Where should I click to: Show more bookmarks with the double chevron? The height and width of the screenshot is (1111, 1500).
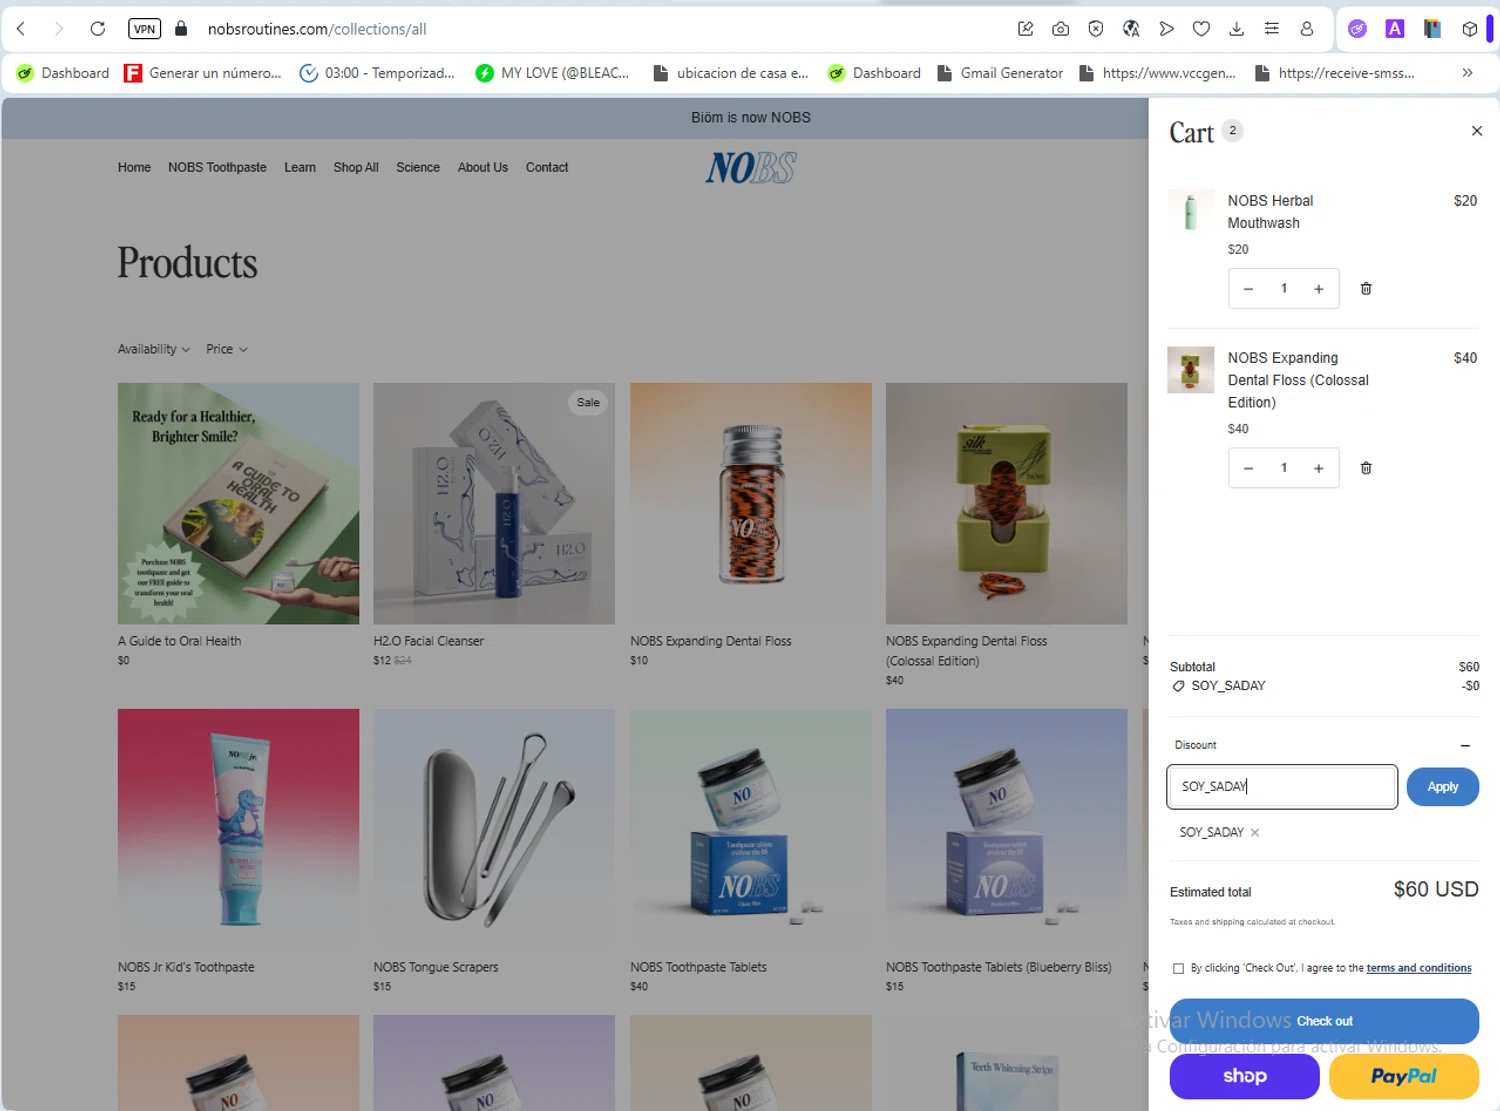(x=1467, y=73)
